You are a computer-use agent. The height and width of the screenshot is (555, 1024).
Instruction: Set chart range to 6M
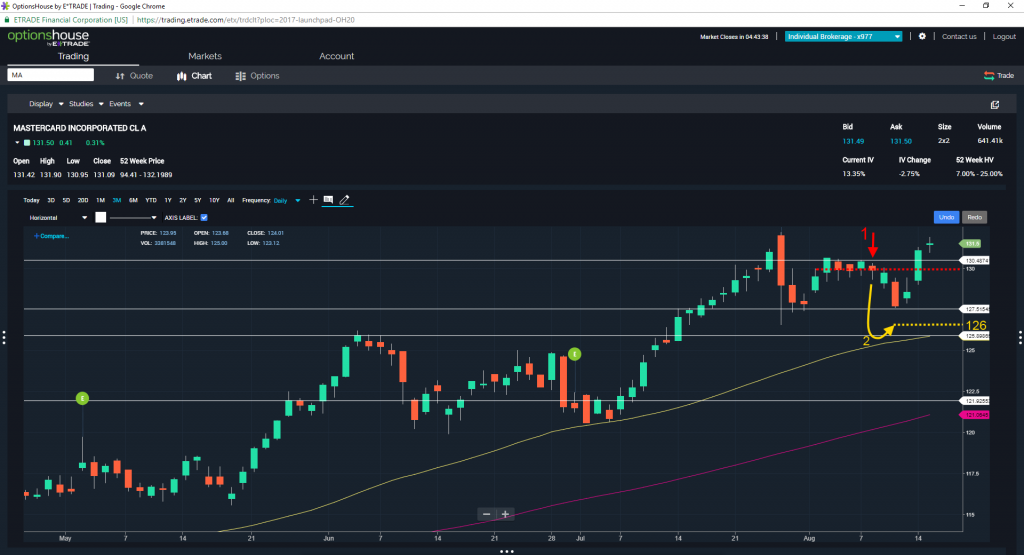133,200
